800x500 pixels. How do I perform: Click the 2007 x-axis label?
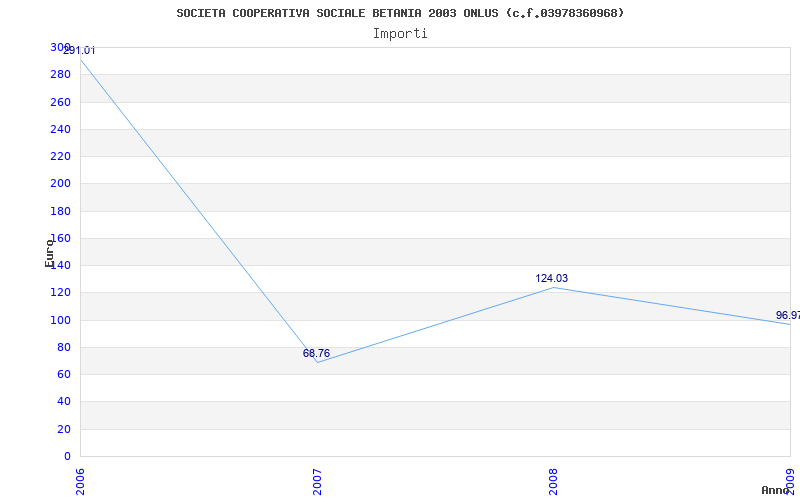pyautogui.click(x=317, y=483)
